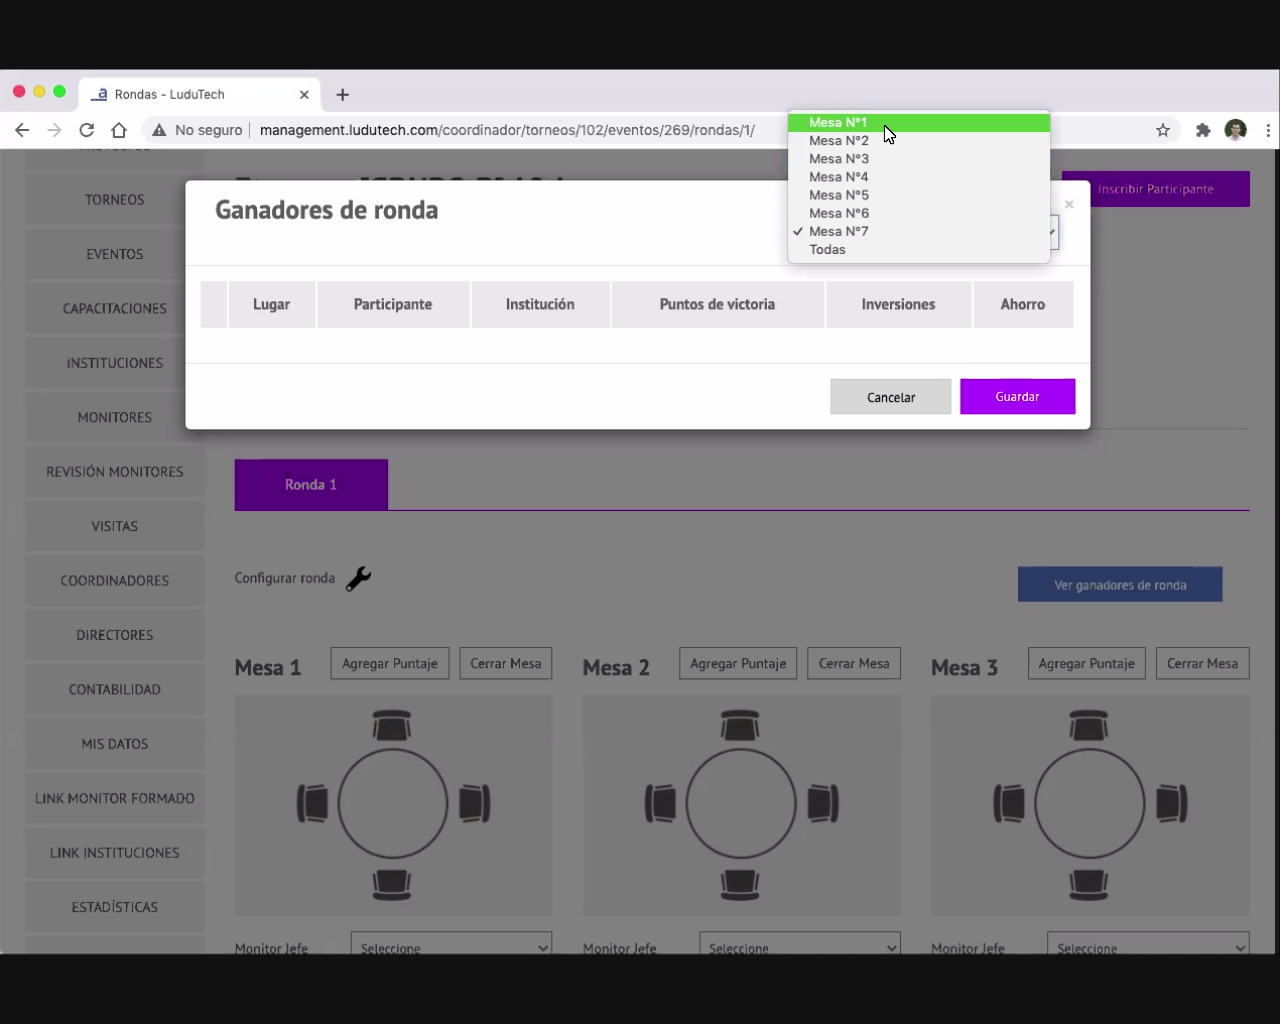Click the address bar URL
The width and height of the screenshot is (1280, 1024).
(x=507, y=130)
